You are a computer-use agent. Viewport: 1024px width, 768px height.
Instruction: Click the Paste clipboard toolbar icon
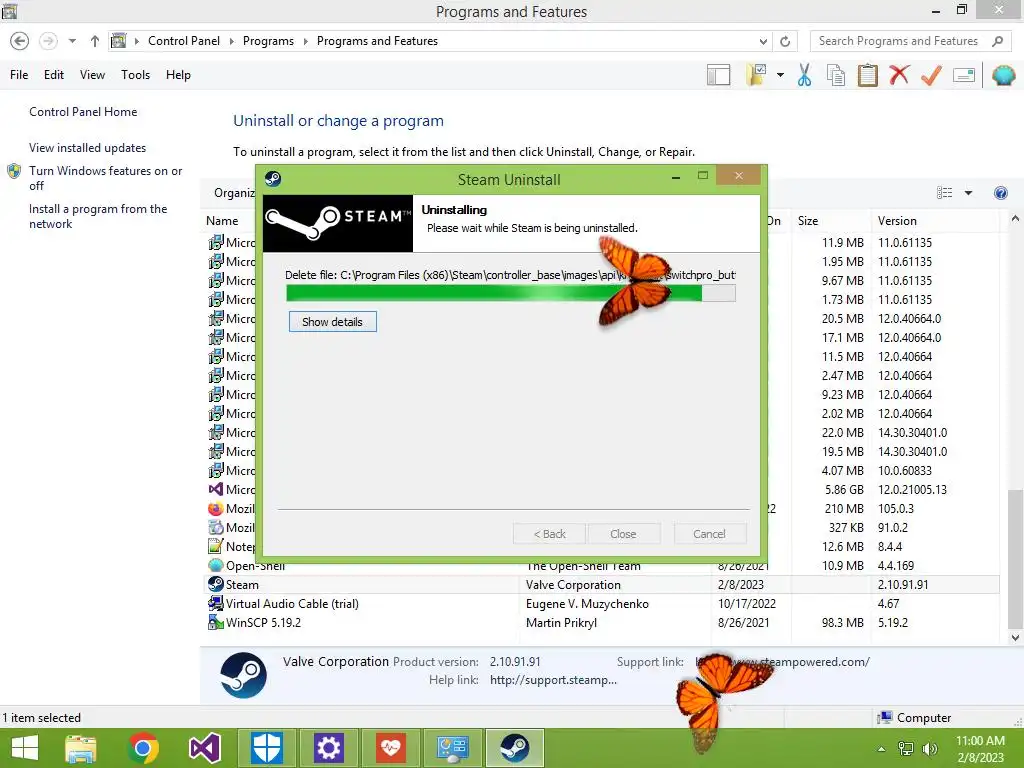tap(867, 75)
